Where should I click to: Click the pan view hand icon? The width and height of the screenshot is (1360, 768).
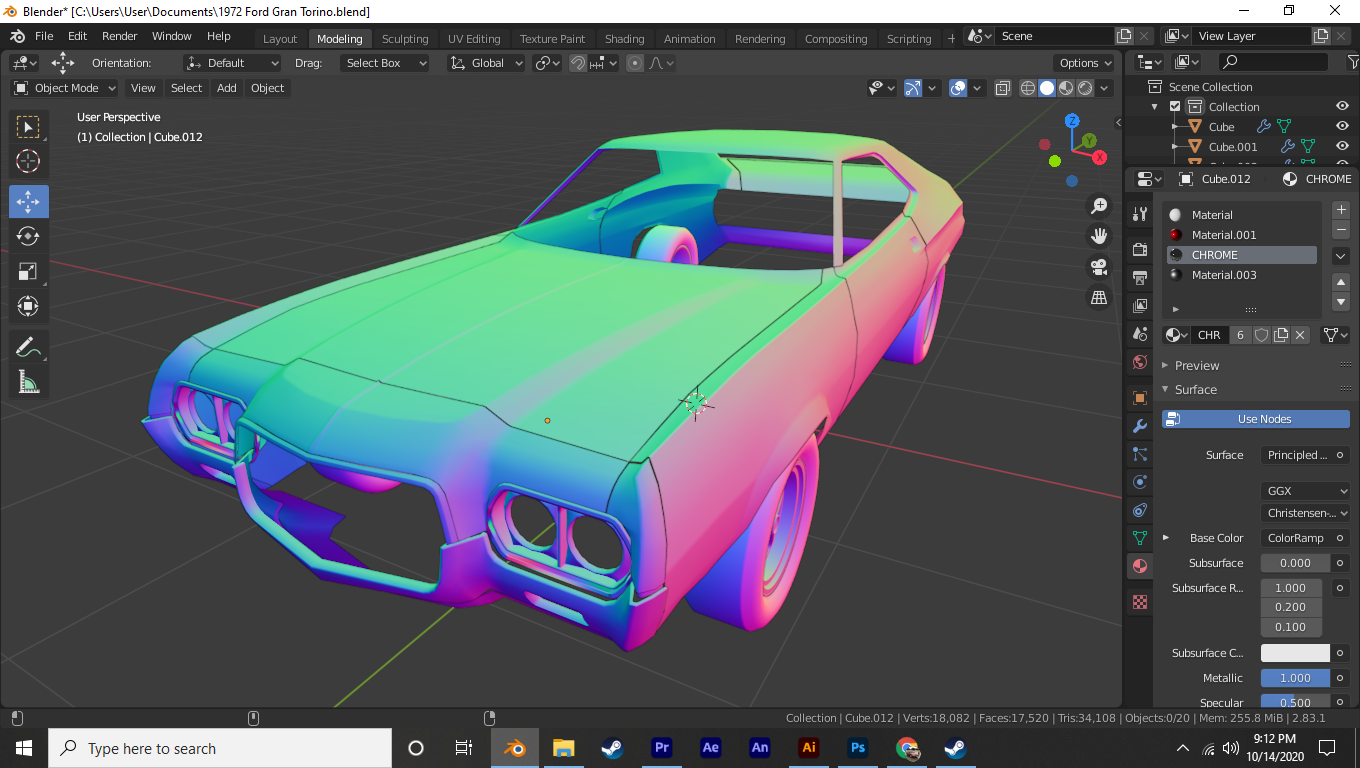pos(1099,236)
